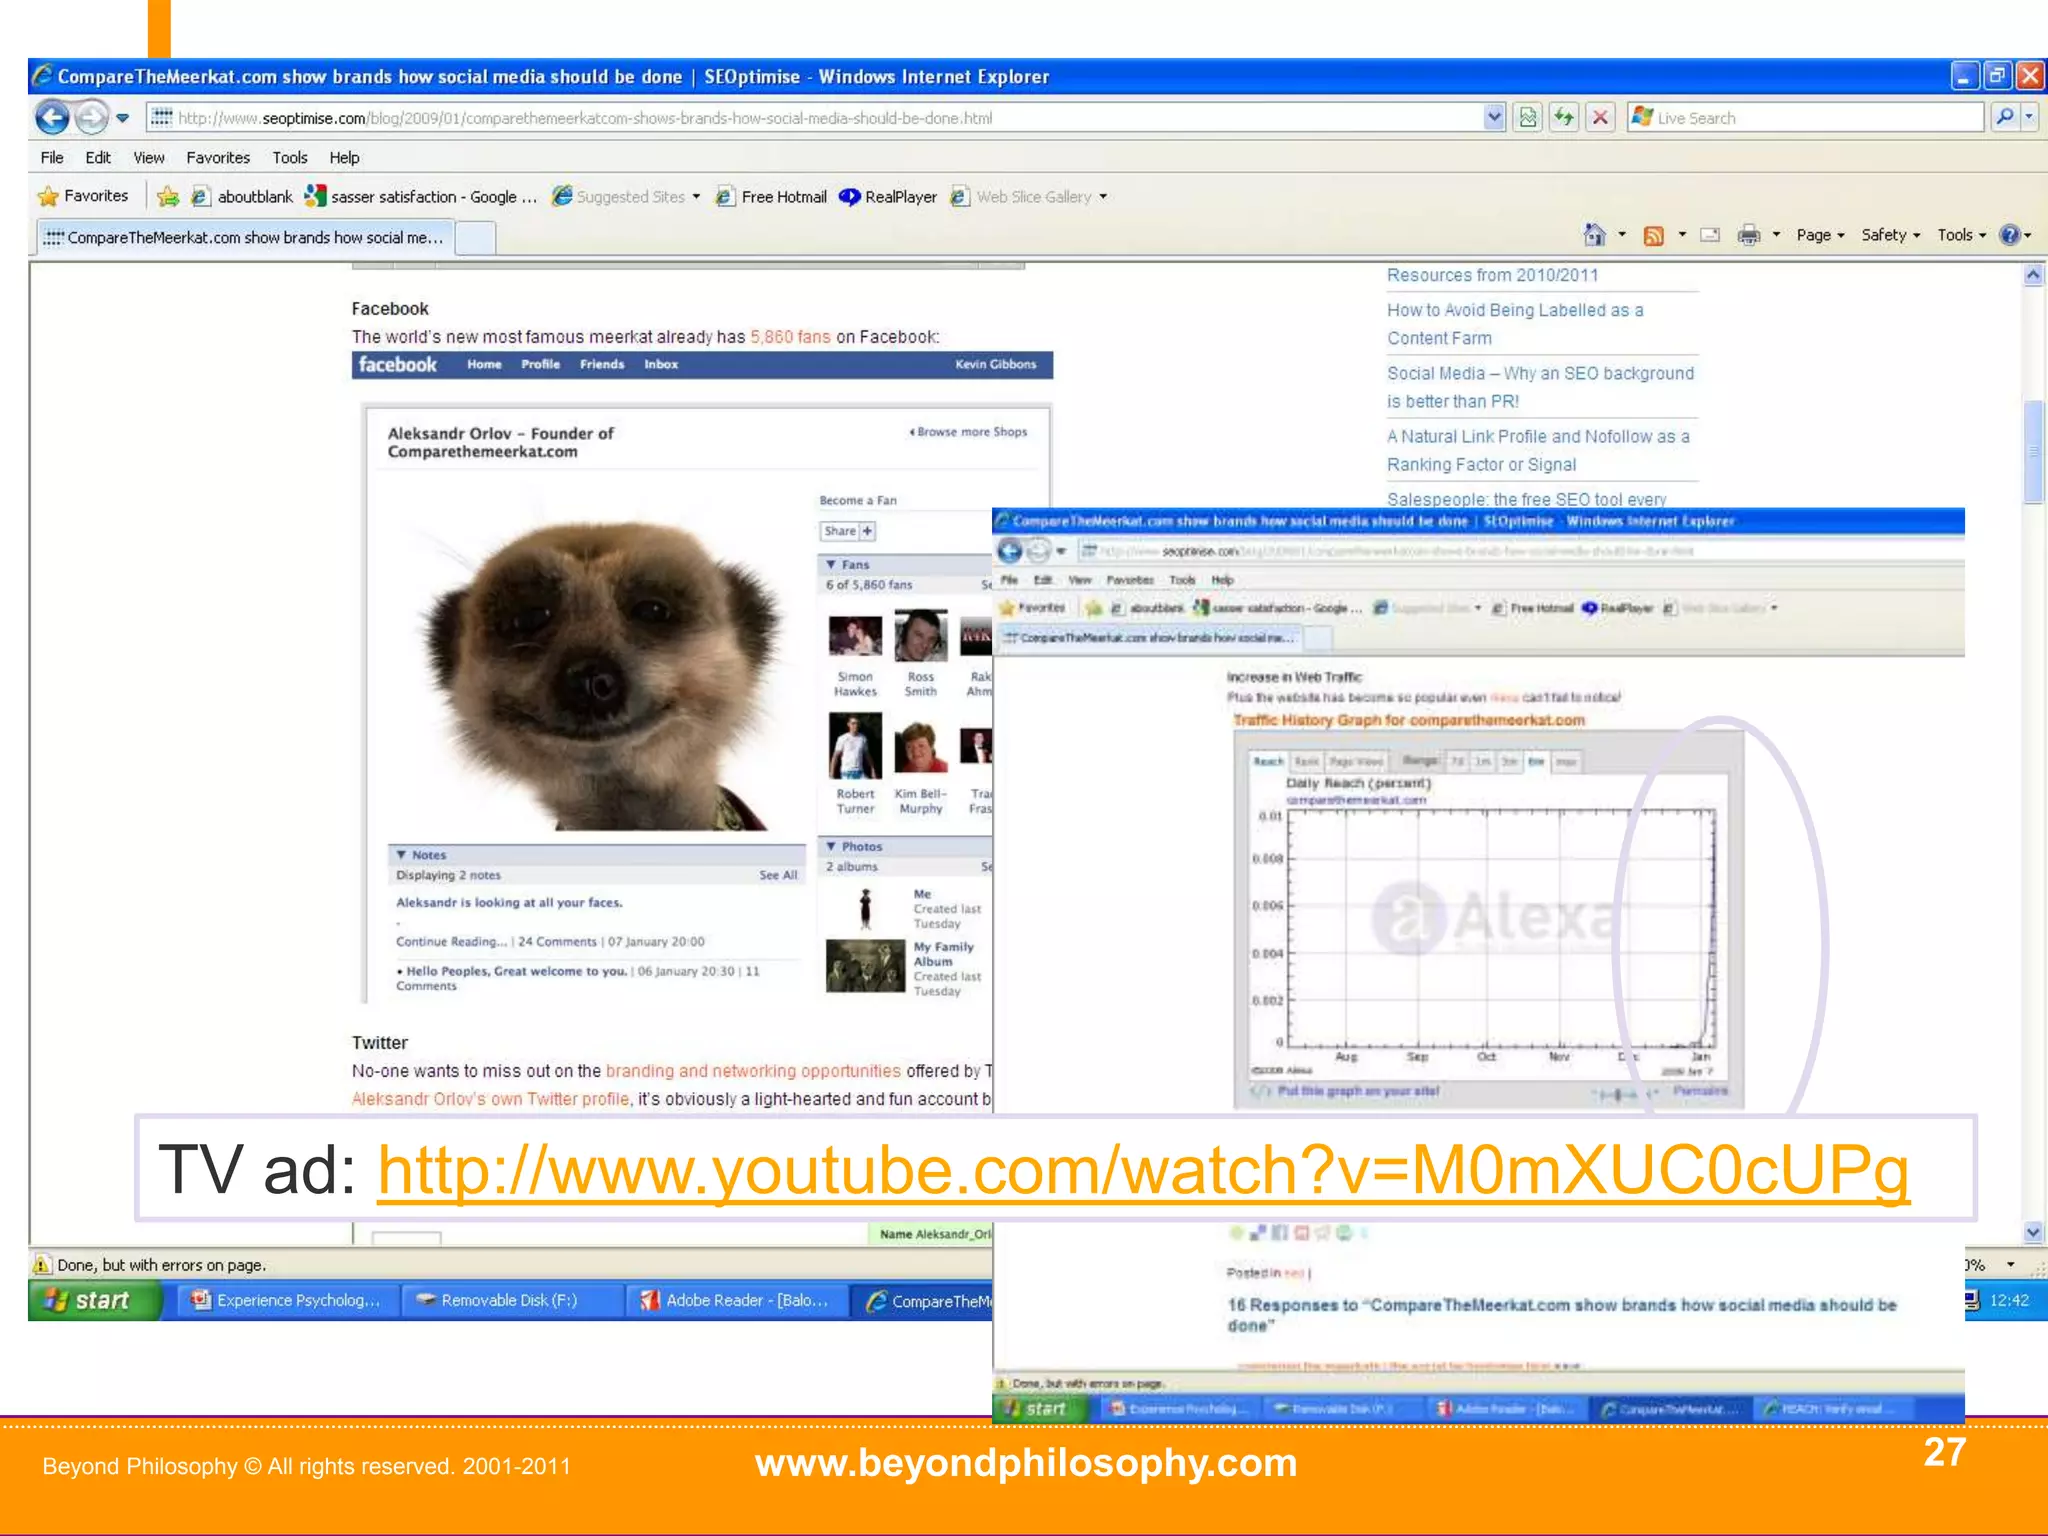Click the Add to Favorites Bar star icon
Viewport: 2048px width, 1536px height.
pyautogui.click(x=168, y=197)
